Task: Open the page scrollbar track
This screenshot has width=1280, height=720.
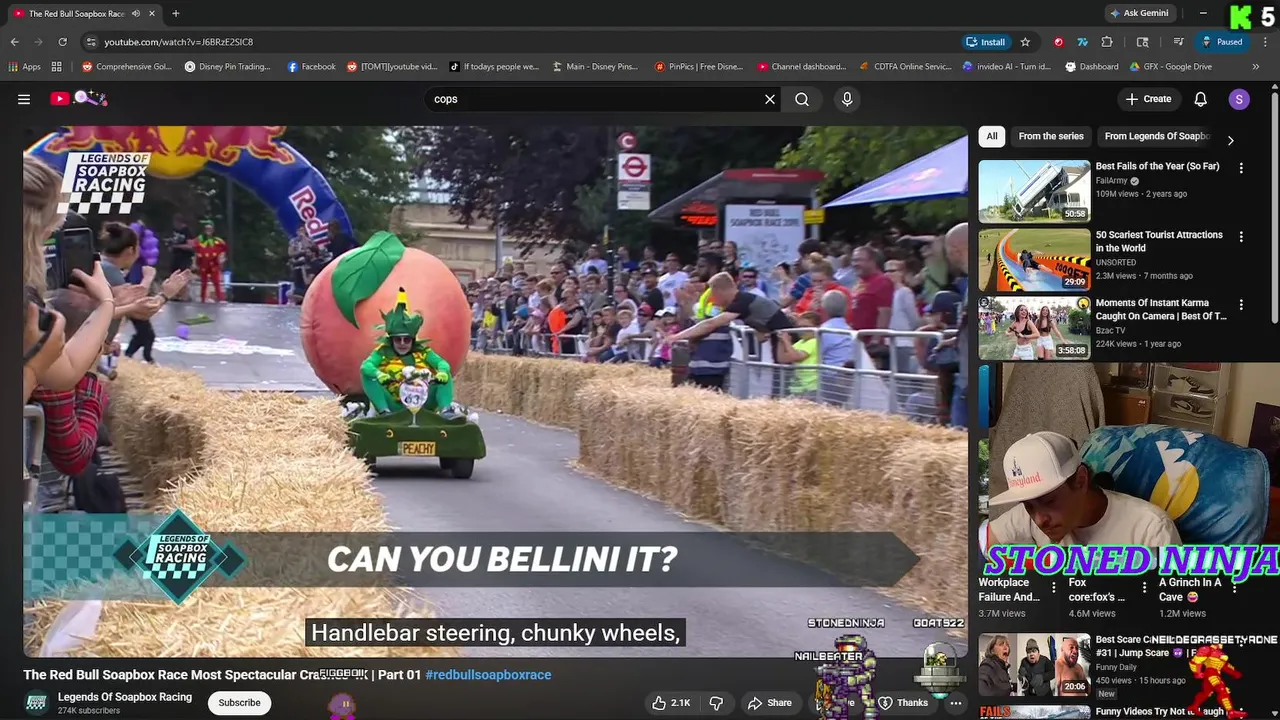Action: coord(1274,400)
